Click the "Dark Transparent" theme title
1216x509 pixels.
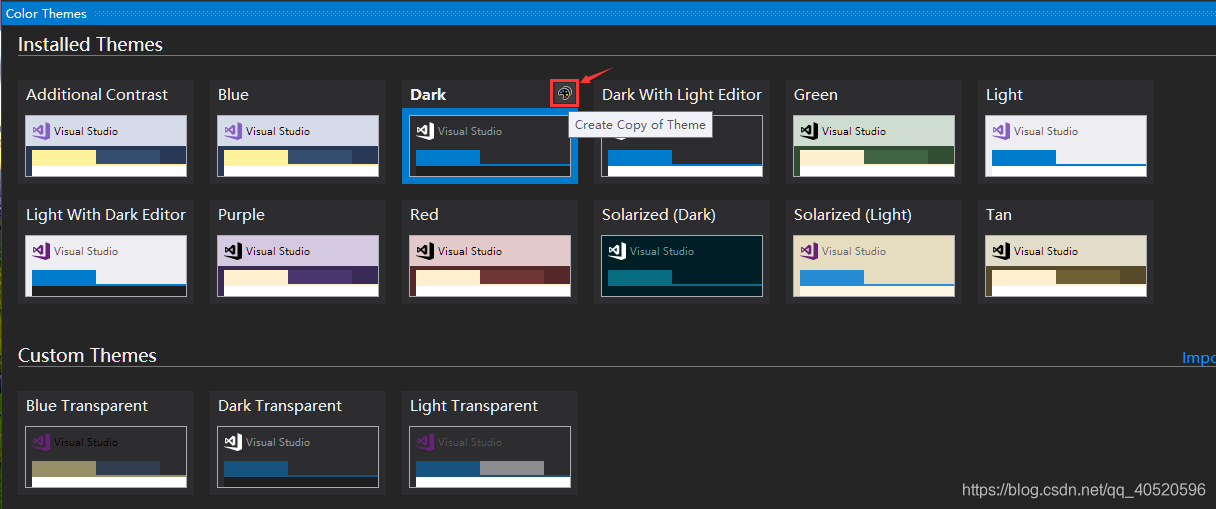point(280,406)
